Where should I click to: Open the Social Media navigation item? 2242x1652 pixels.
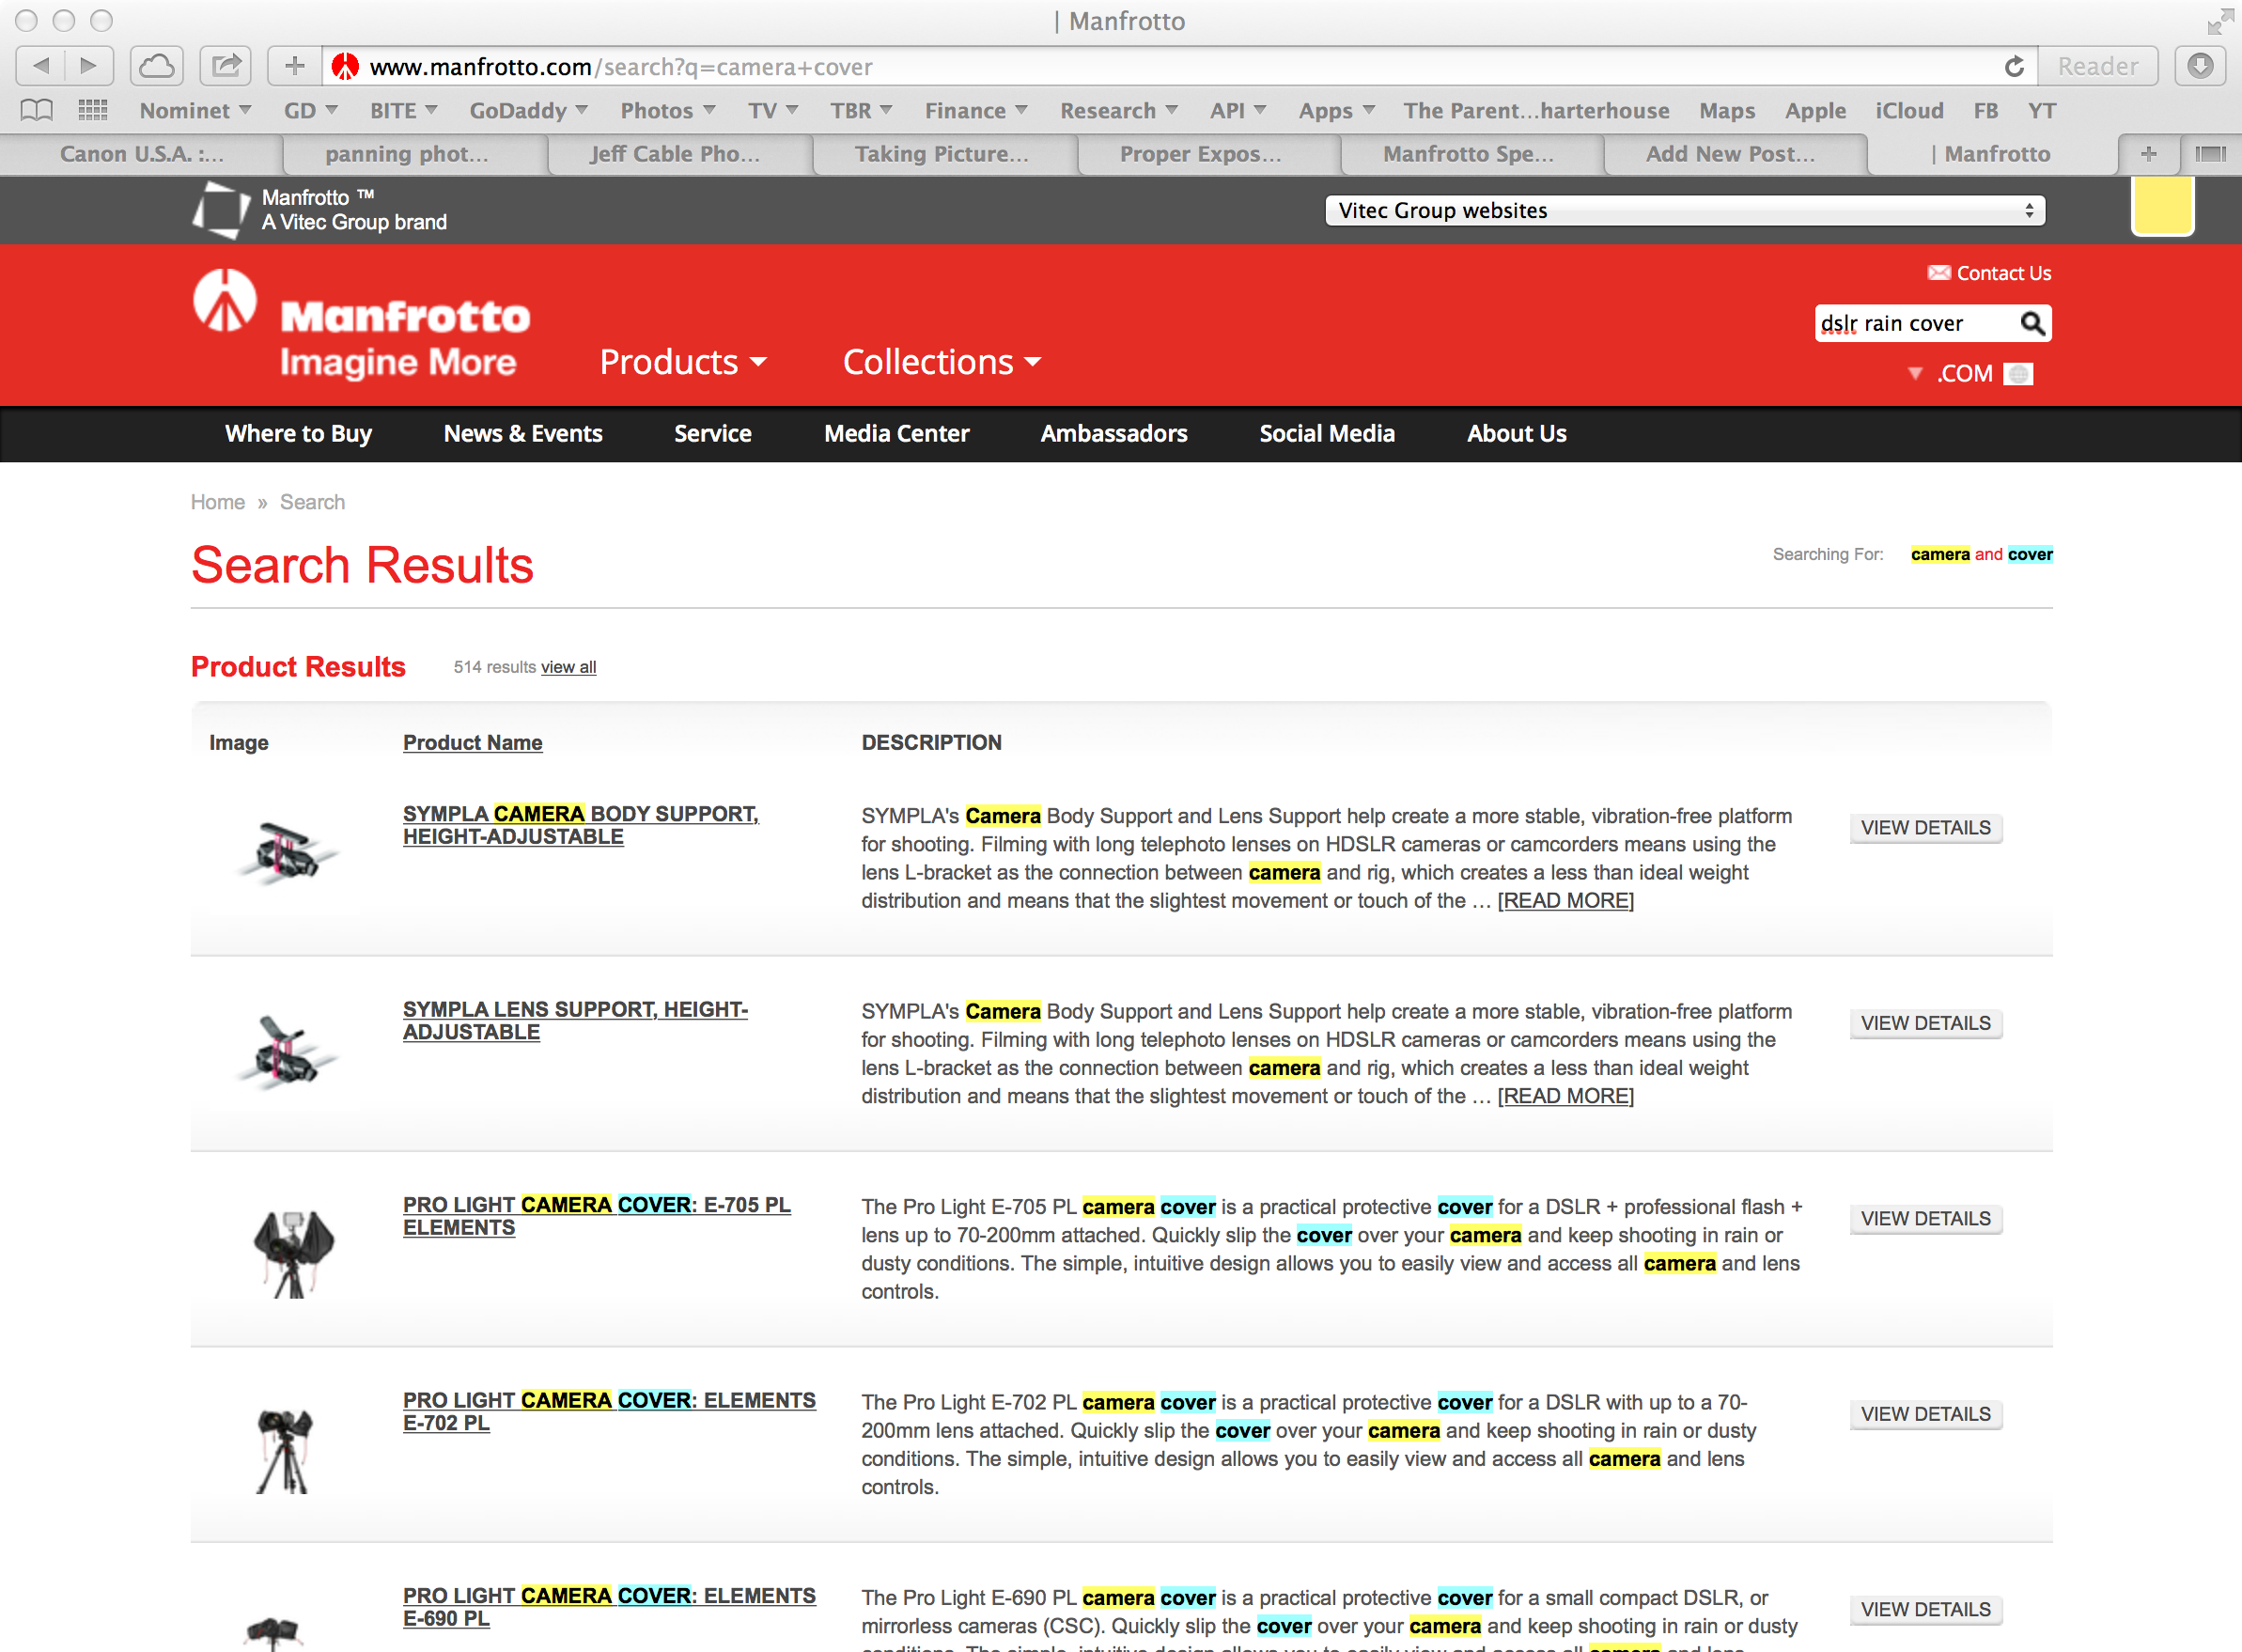click(1326, 433)
